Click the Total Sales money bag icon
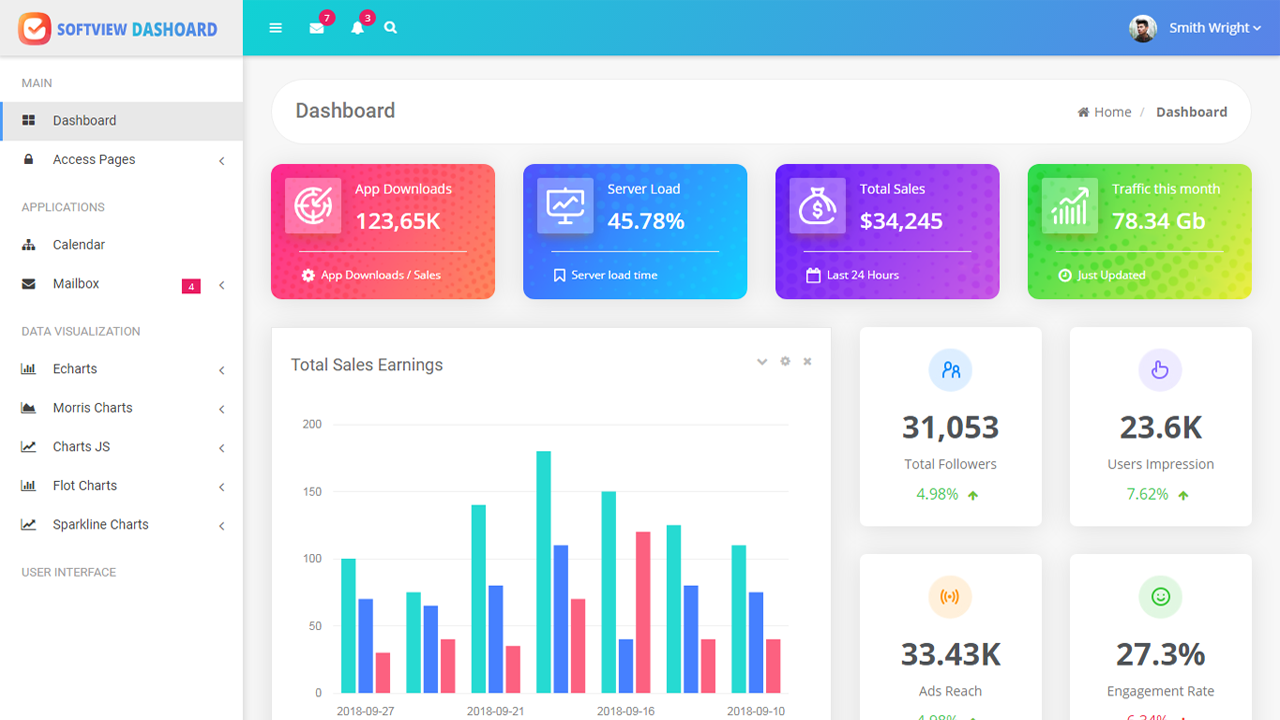 pyautogui.click(x=817, y=206)
